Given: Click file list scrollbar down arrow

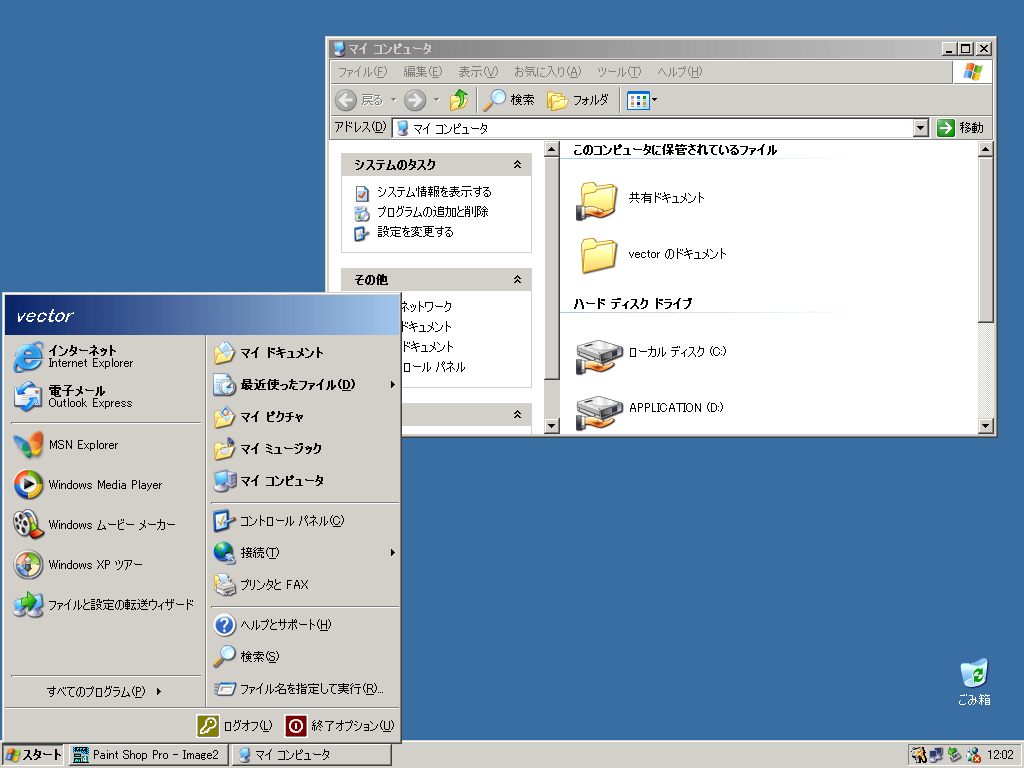Looking at the screenshot, I should 985,426.
